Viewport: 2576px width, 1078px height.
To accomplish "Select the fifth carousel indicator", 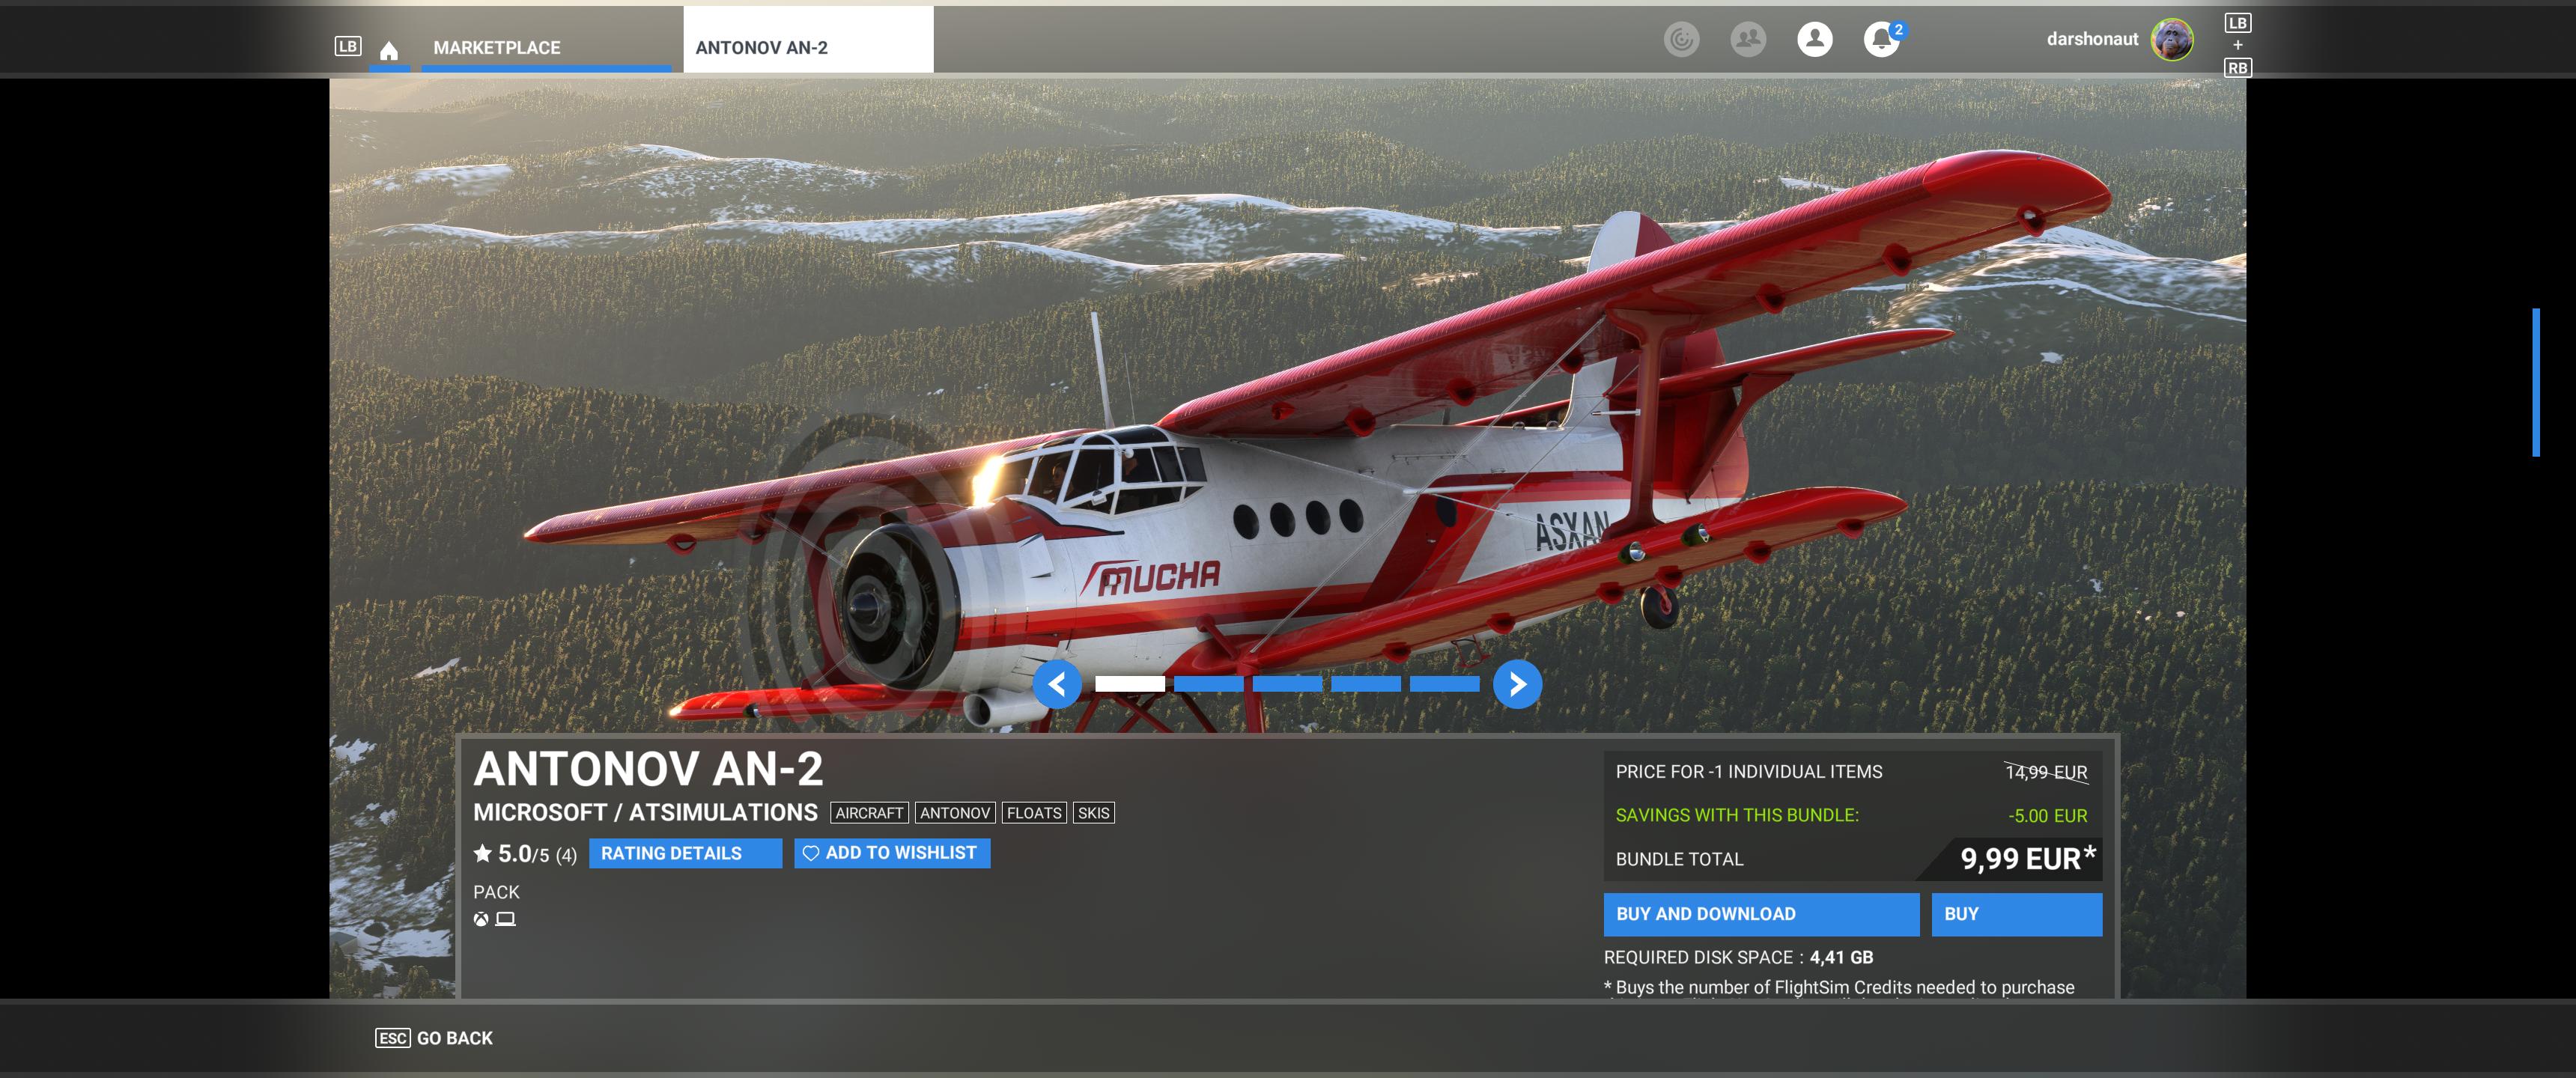I will click(1445, 684).
